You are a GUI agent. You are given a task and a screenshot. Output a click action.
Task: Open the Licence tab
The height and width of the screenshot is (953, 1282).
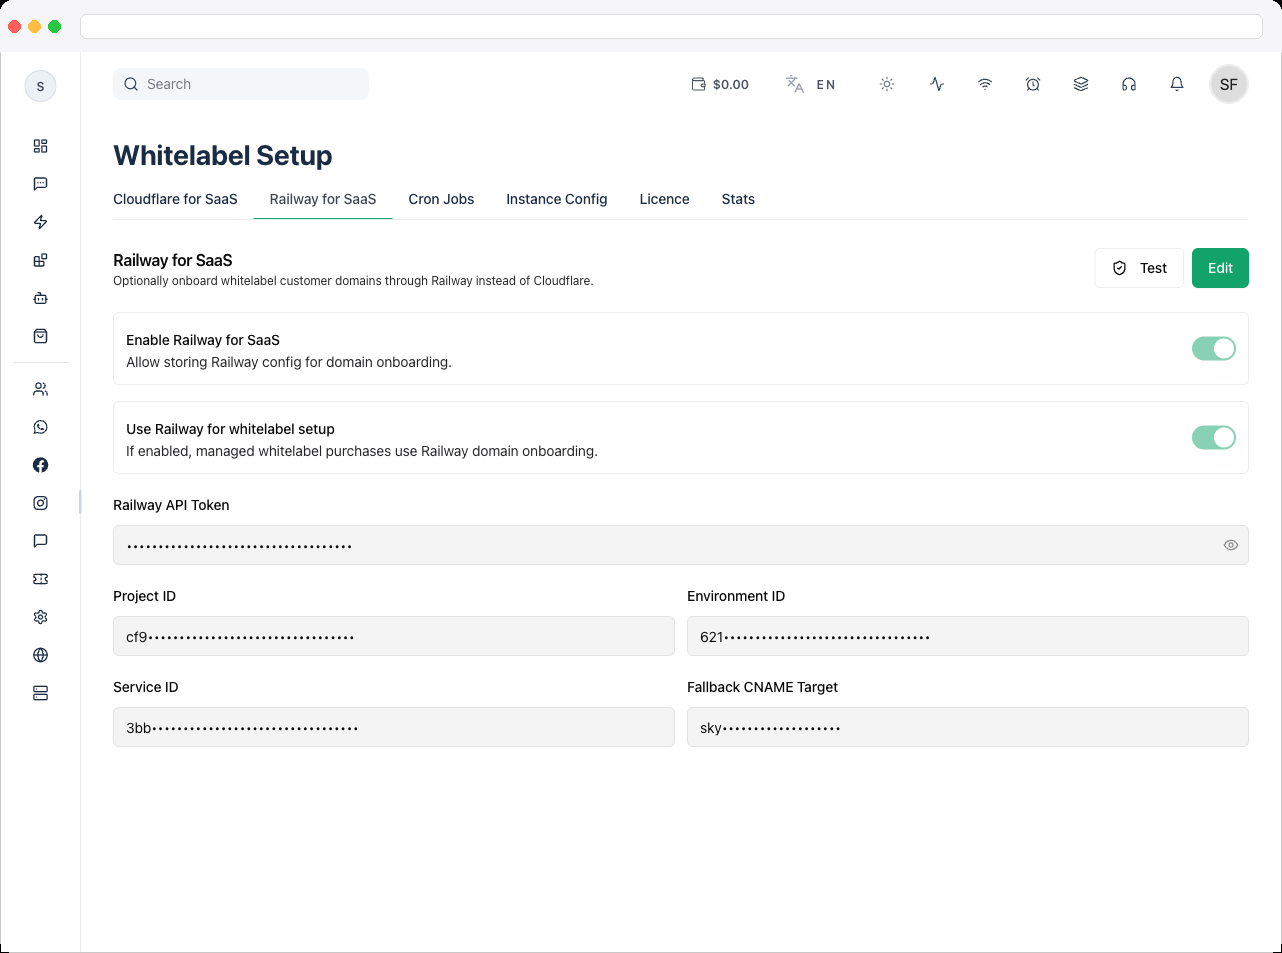(x=665, y=199)
